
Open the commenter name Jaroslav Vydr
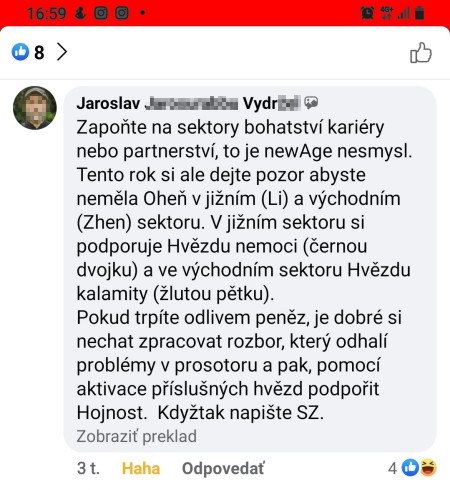pos(188,103)
